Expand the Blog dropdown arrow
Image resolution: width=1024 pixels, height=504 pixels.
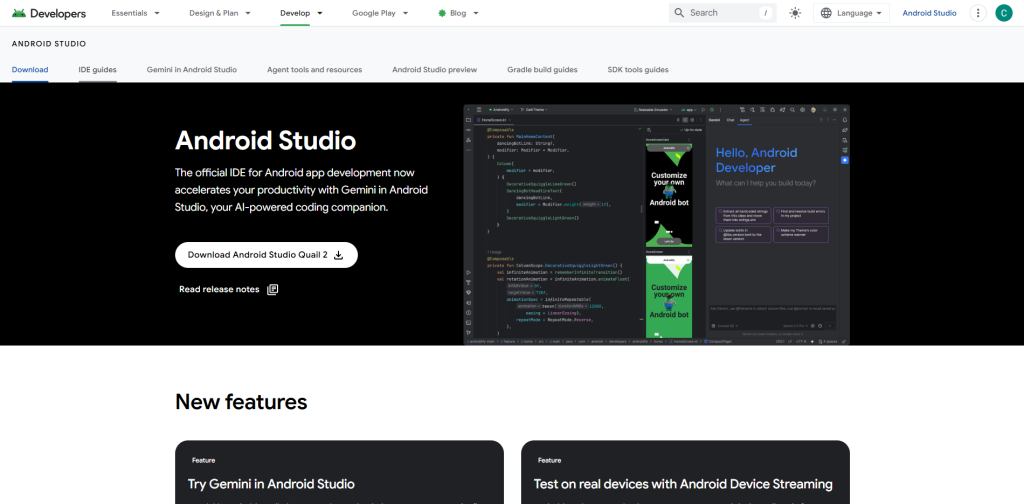coord(476,13)
